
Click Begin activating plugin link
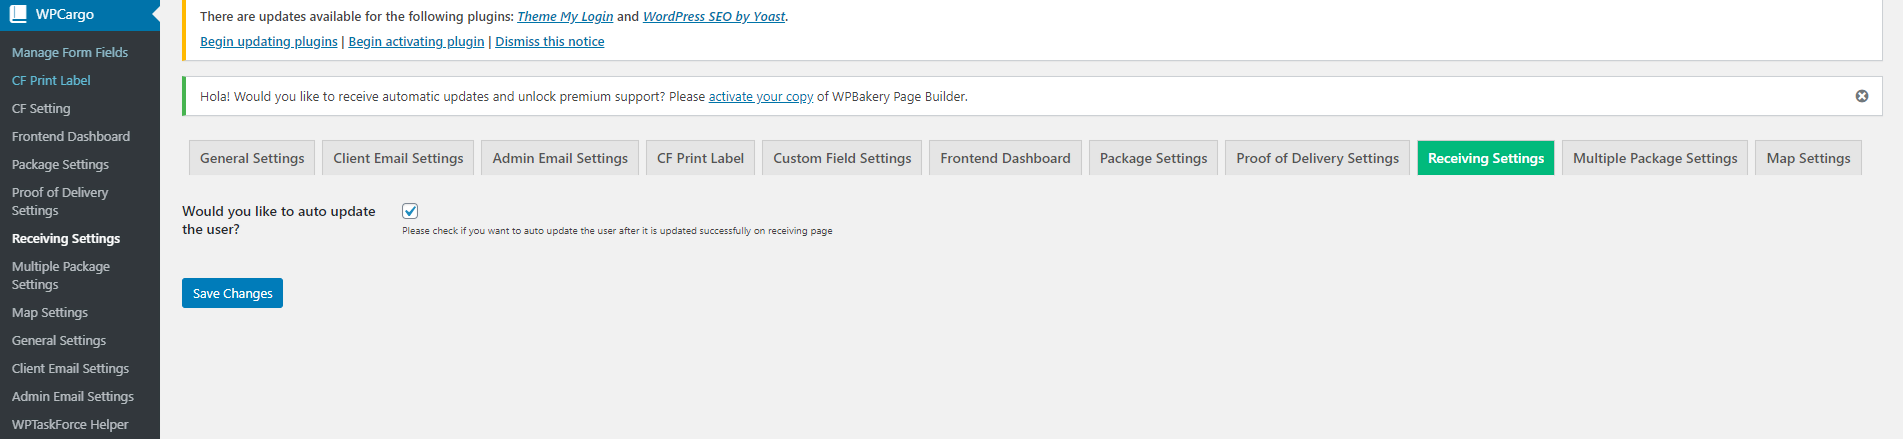click(416, 42)
